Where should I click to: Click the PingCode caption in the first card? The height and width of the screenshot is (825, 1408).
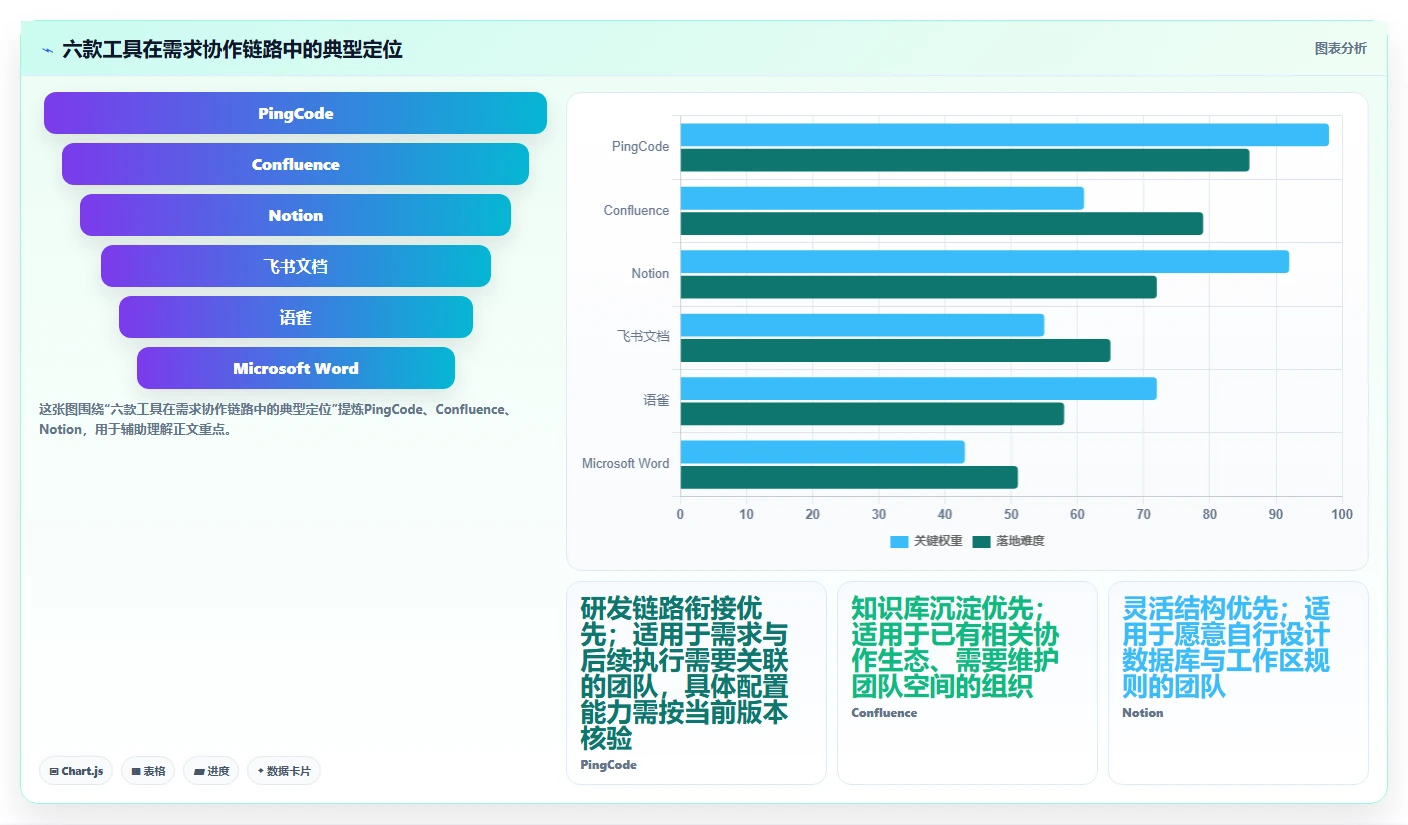(608, 765)
